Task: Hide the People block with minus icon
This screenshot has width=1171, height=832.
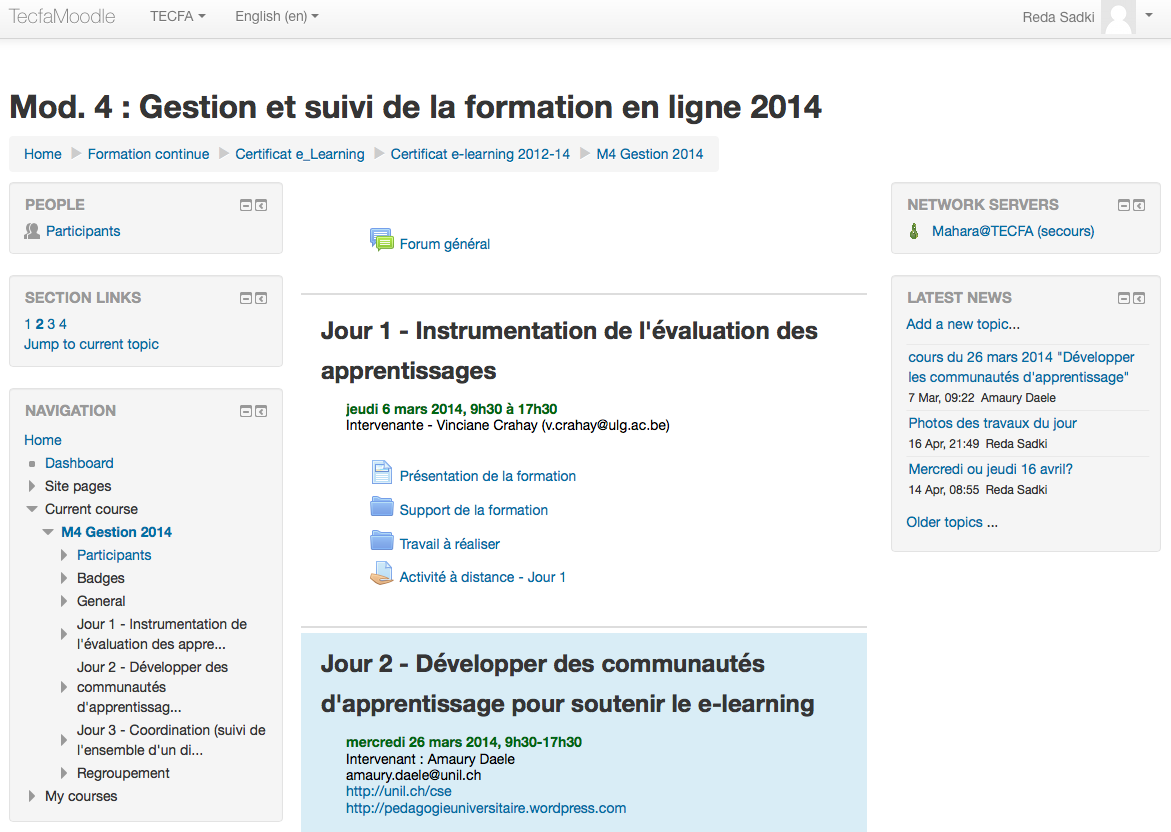Action: (x=246, y=205)
